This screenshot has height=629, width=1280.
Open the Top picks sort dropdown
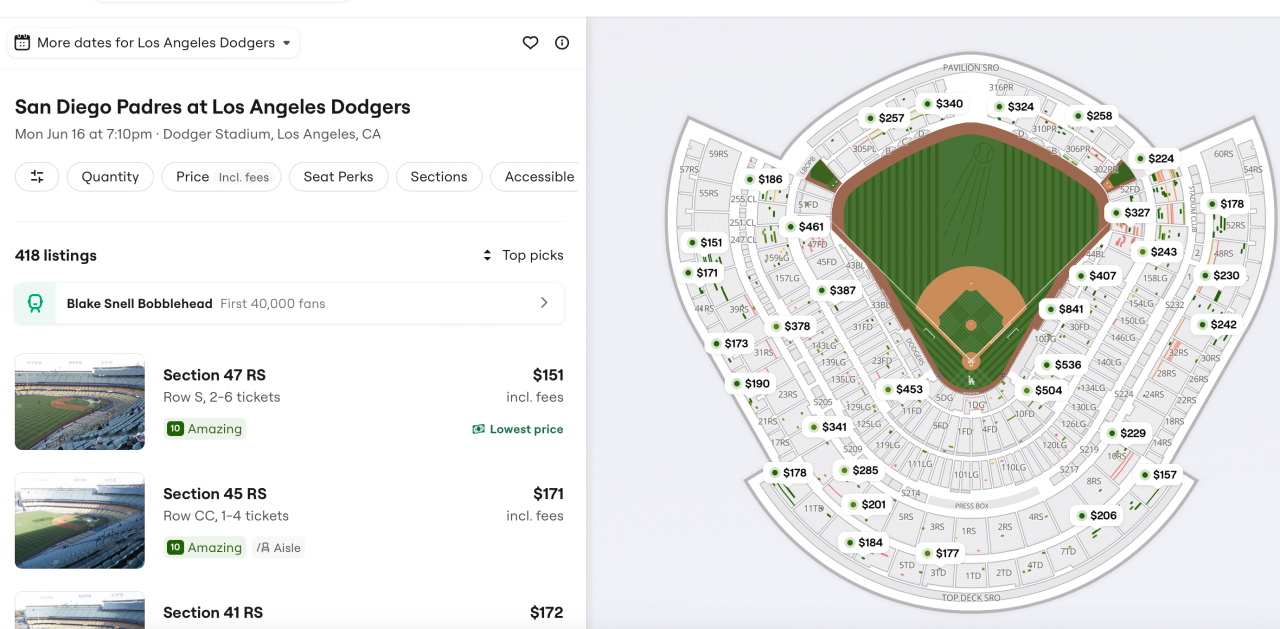click(x=523, y=255)
